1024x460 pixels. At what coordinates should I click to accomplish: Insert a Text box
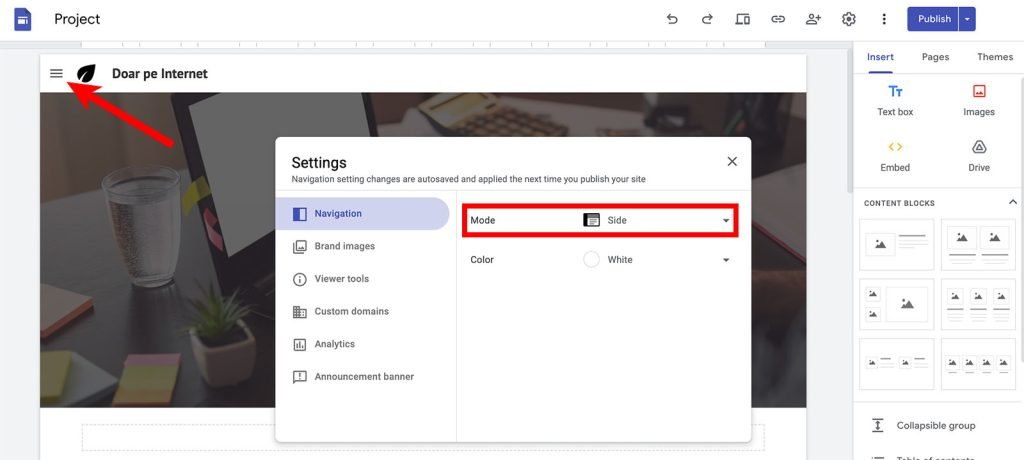pos(895,100)
